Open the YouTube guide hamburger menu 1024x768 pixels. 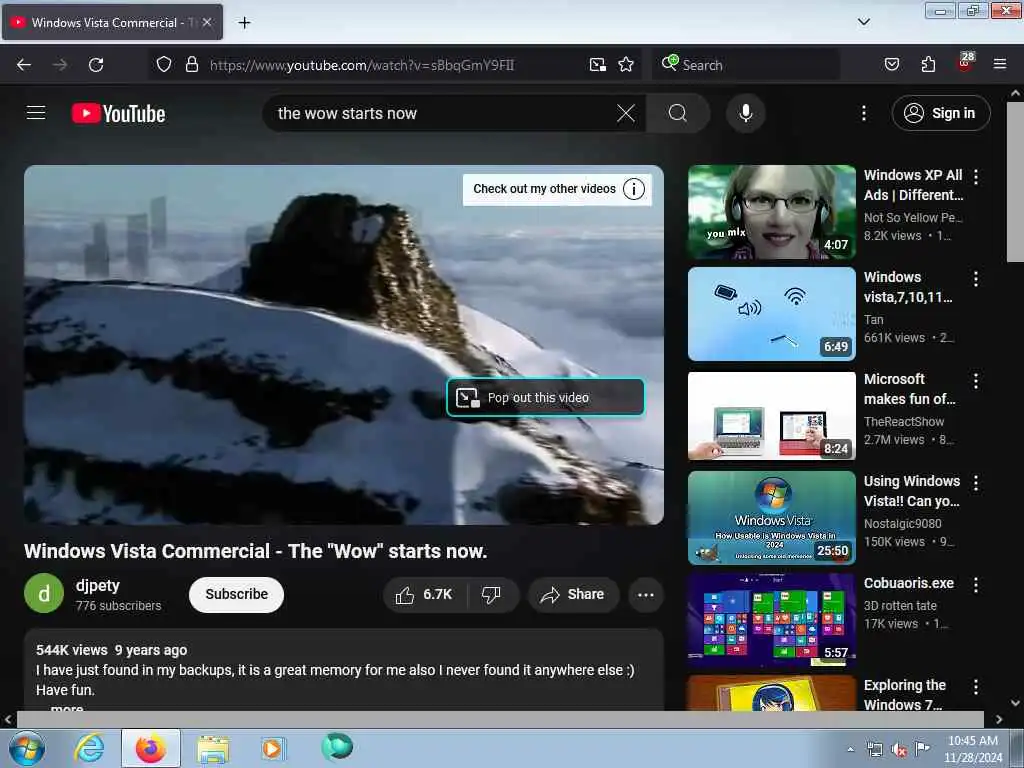pyautogui.click(x=36, y=113)
